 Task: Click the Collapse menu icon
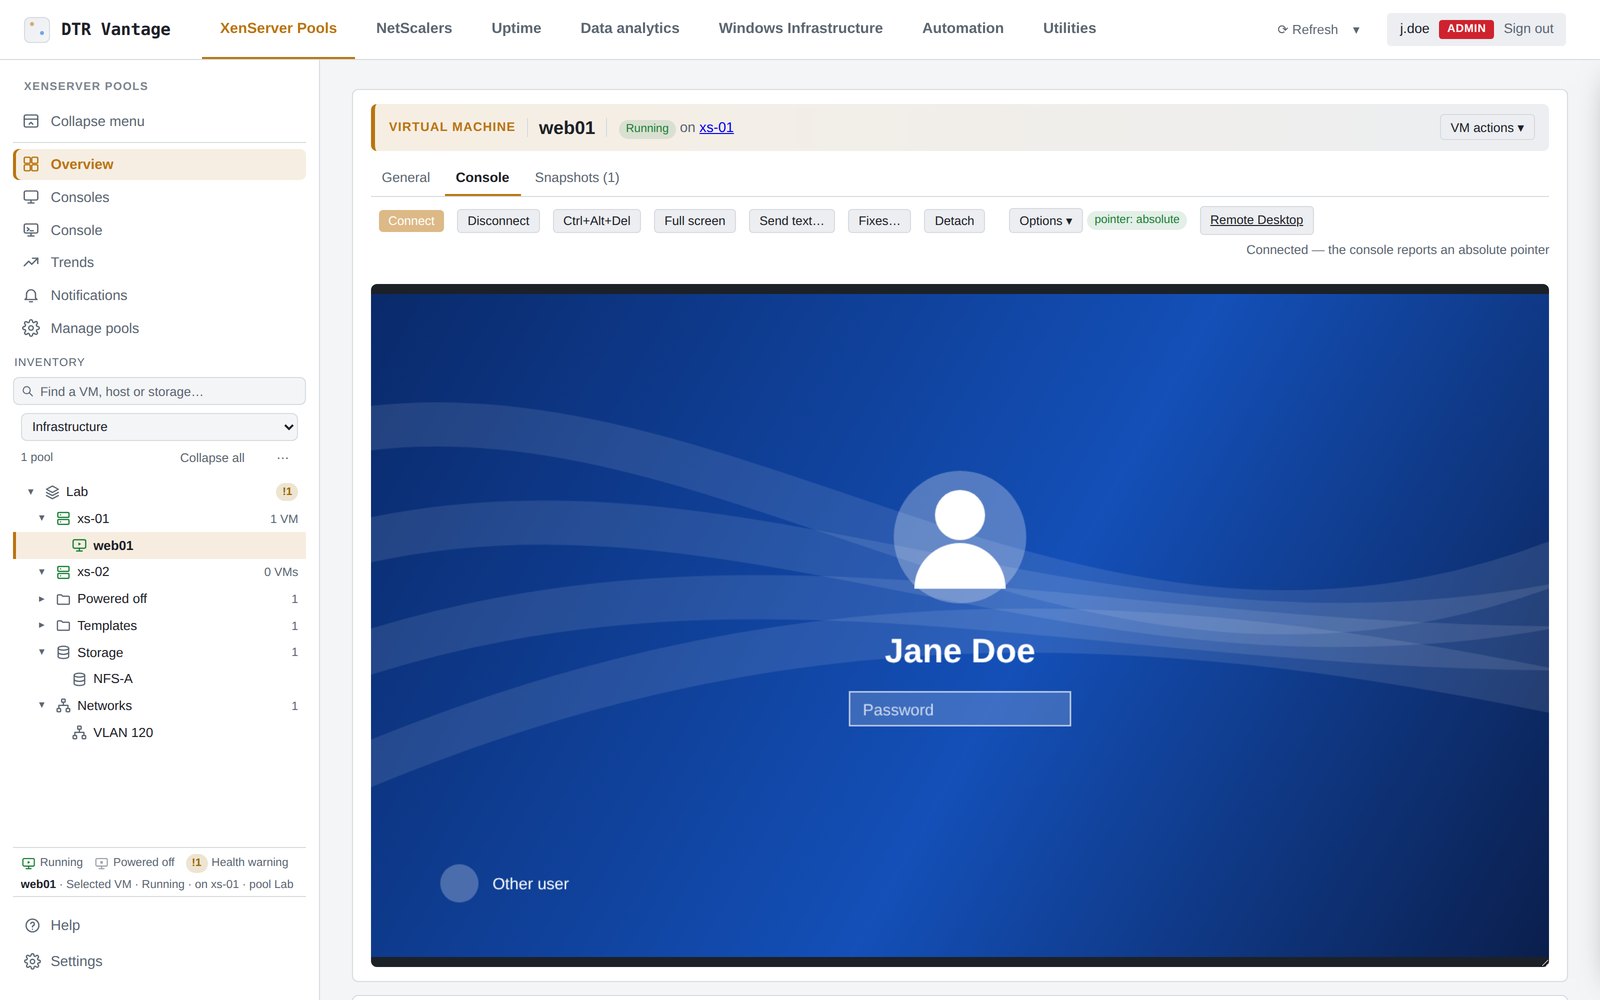point(31,121)
